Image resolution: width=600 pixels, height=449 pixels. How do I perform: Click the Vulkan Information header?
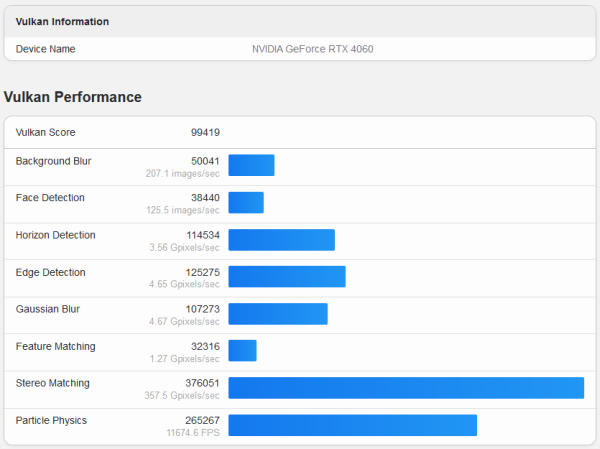click(63, 21)
